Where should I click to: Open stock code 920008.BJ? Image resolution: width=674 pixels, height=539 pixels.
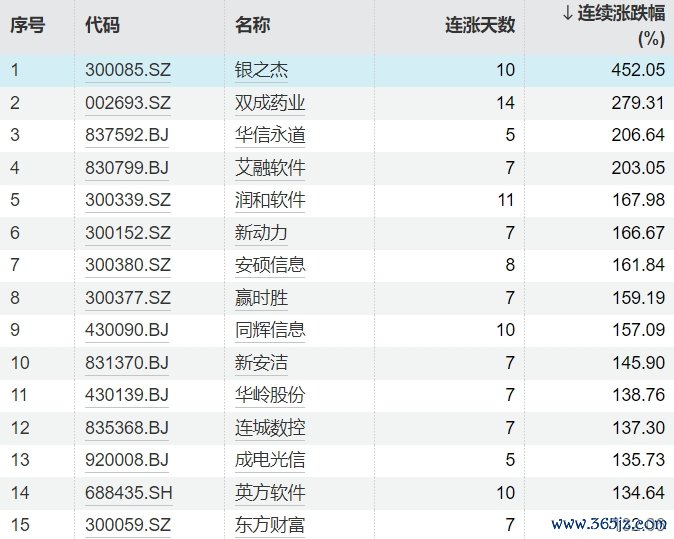(x=127, y=460)
